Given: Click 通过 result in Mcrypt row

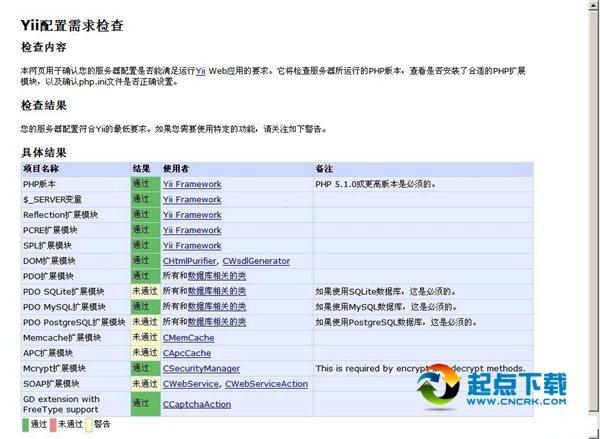Looking at the screenshot, I should pyautogui.click(x=145, y=368).
